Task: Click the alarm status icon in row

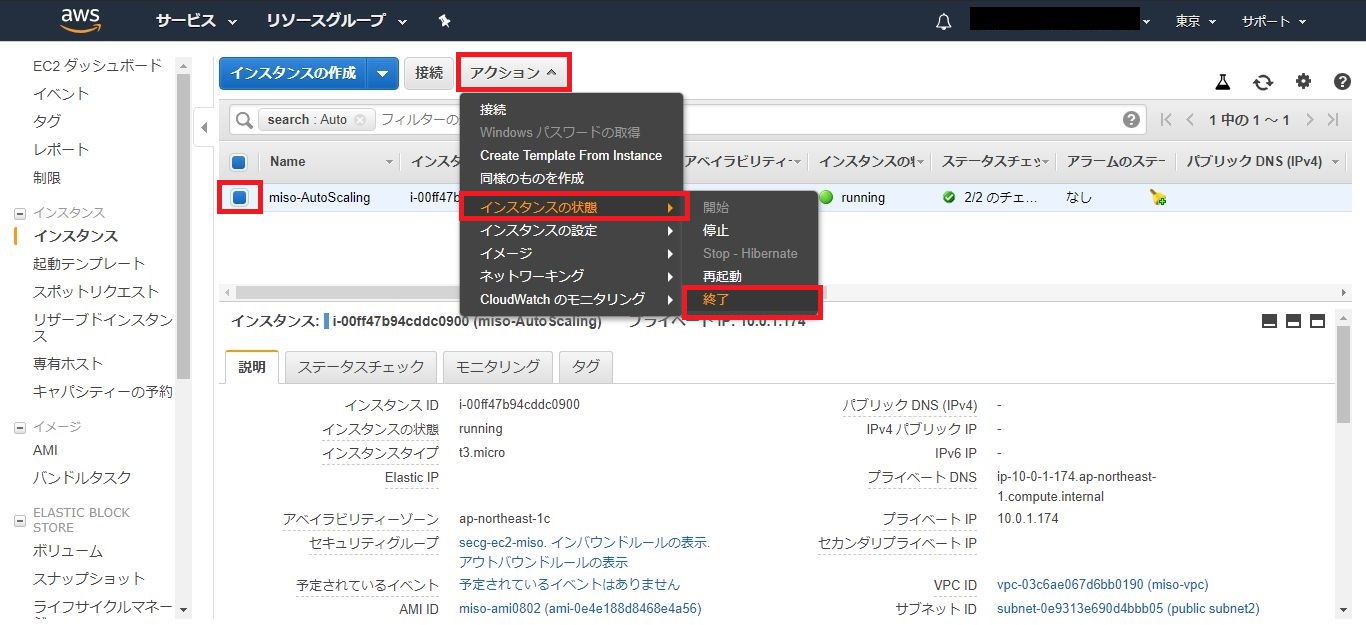Action: pos(1158,198)
